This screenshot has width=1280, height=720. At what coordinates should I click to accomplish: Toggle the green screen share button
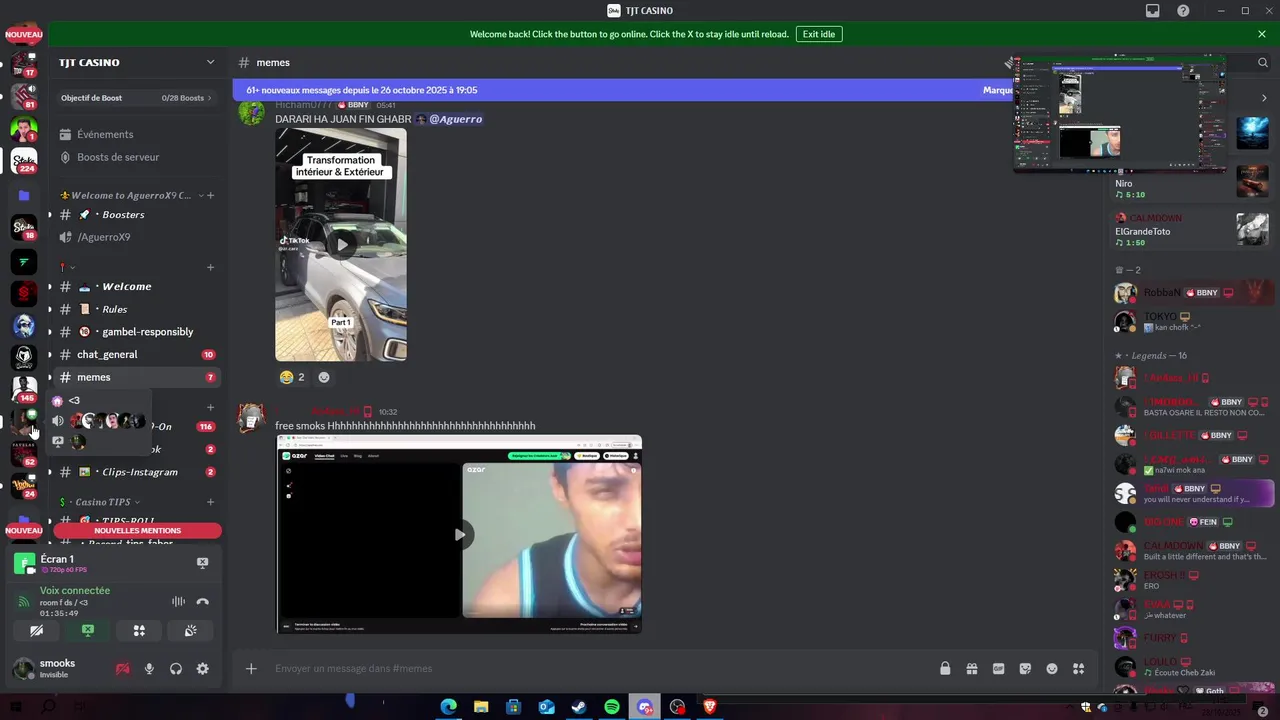tap(88, 631)
